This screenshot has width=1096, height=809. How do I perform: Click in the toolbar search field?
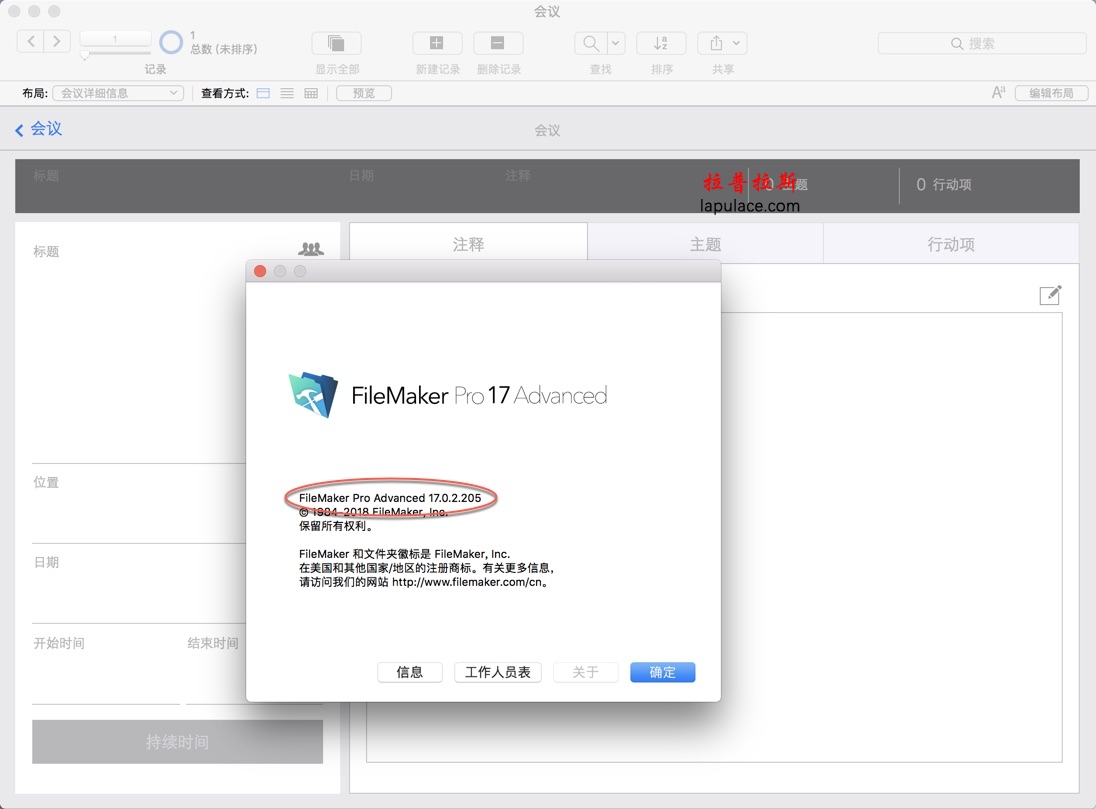[x=981, y=43]
